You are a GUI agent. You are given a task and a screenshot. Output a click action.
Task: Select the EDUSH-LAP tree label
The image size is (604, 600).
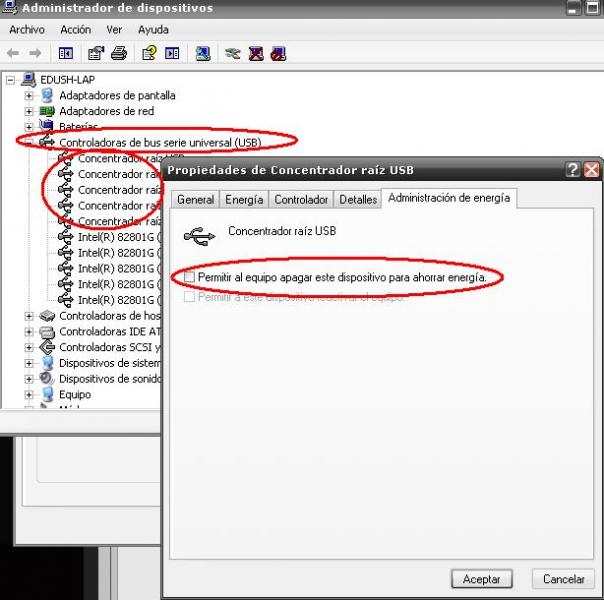(x=67, y=80)
